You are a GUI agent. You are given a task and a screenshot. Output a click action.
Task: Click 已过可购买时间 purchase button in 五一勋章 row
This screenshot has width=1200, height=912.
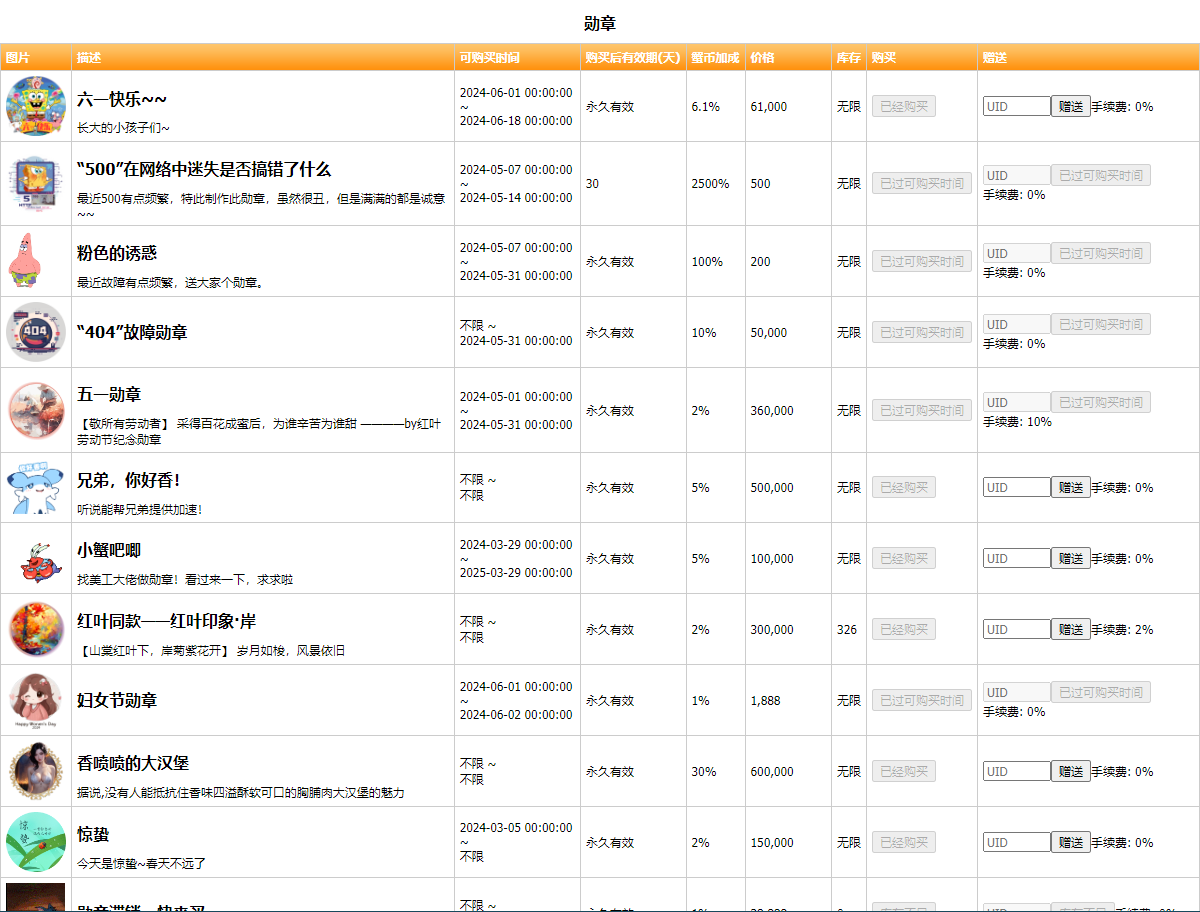922,410
